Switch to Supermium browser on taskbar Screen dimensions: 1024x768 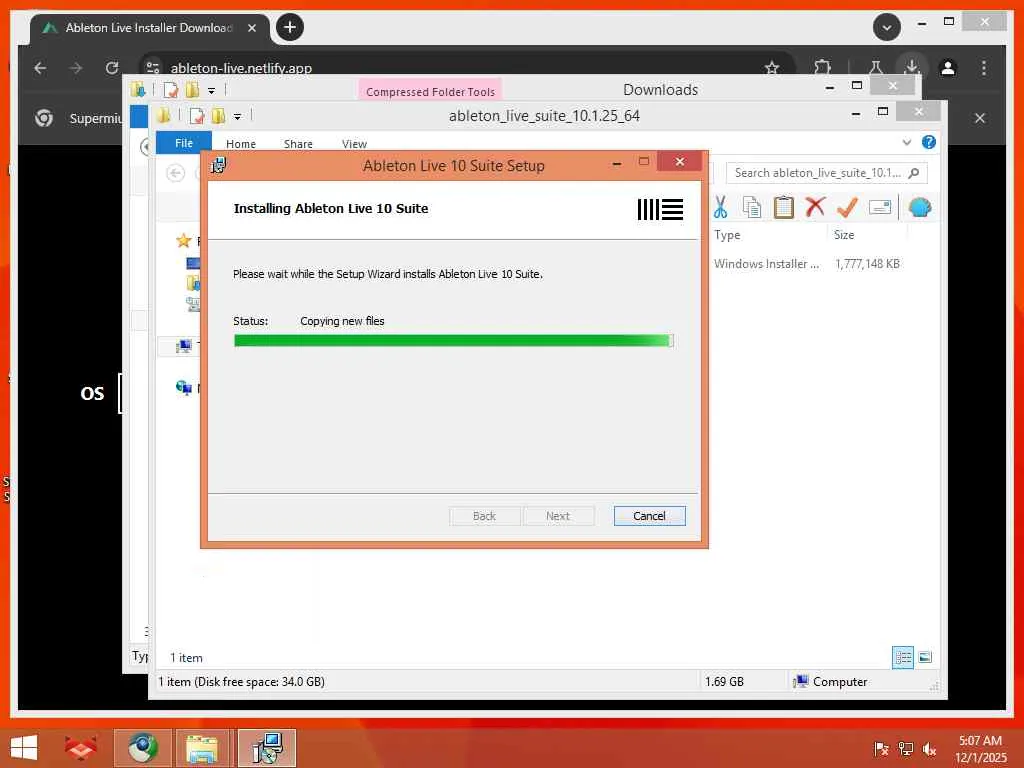[142, 748]
